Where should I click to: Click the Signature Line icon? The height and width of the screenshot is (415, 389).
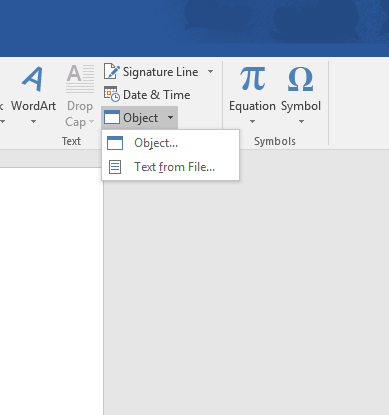click(111, 71)
